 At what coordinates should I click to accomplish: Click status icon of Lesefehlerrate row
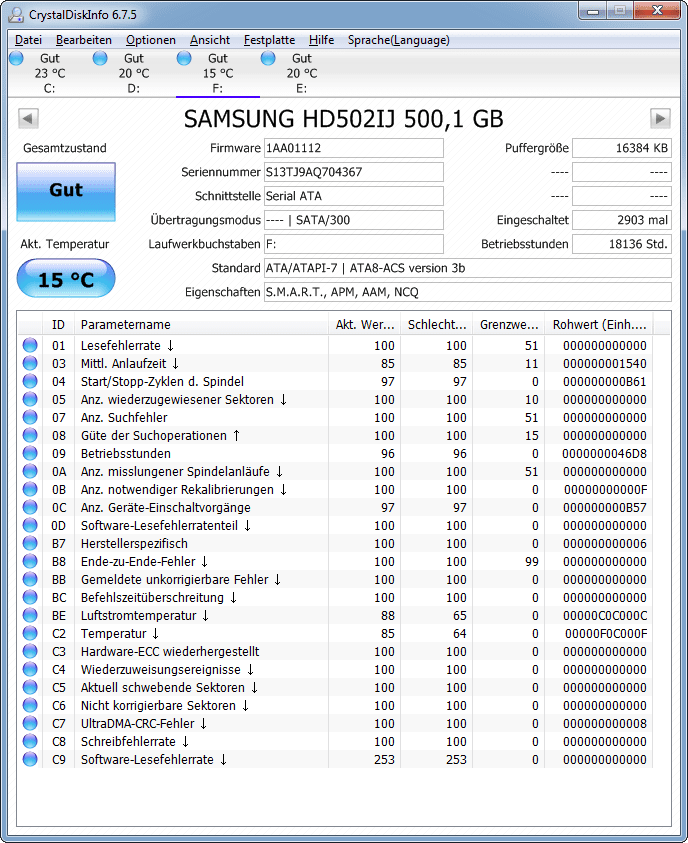pyautogui.click(x=30, y=345)
